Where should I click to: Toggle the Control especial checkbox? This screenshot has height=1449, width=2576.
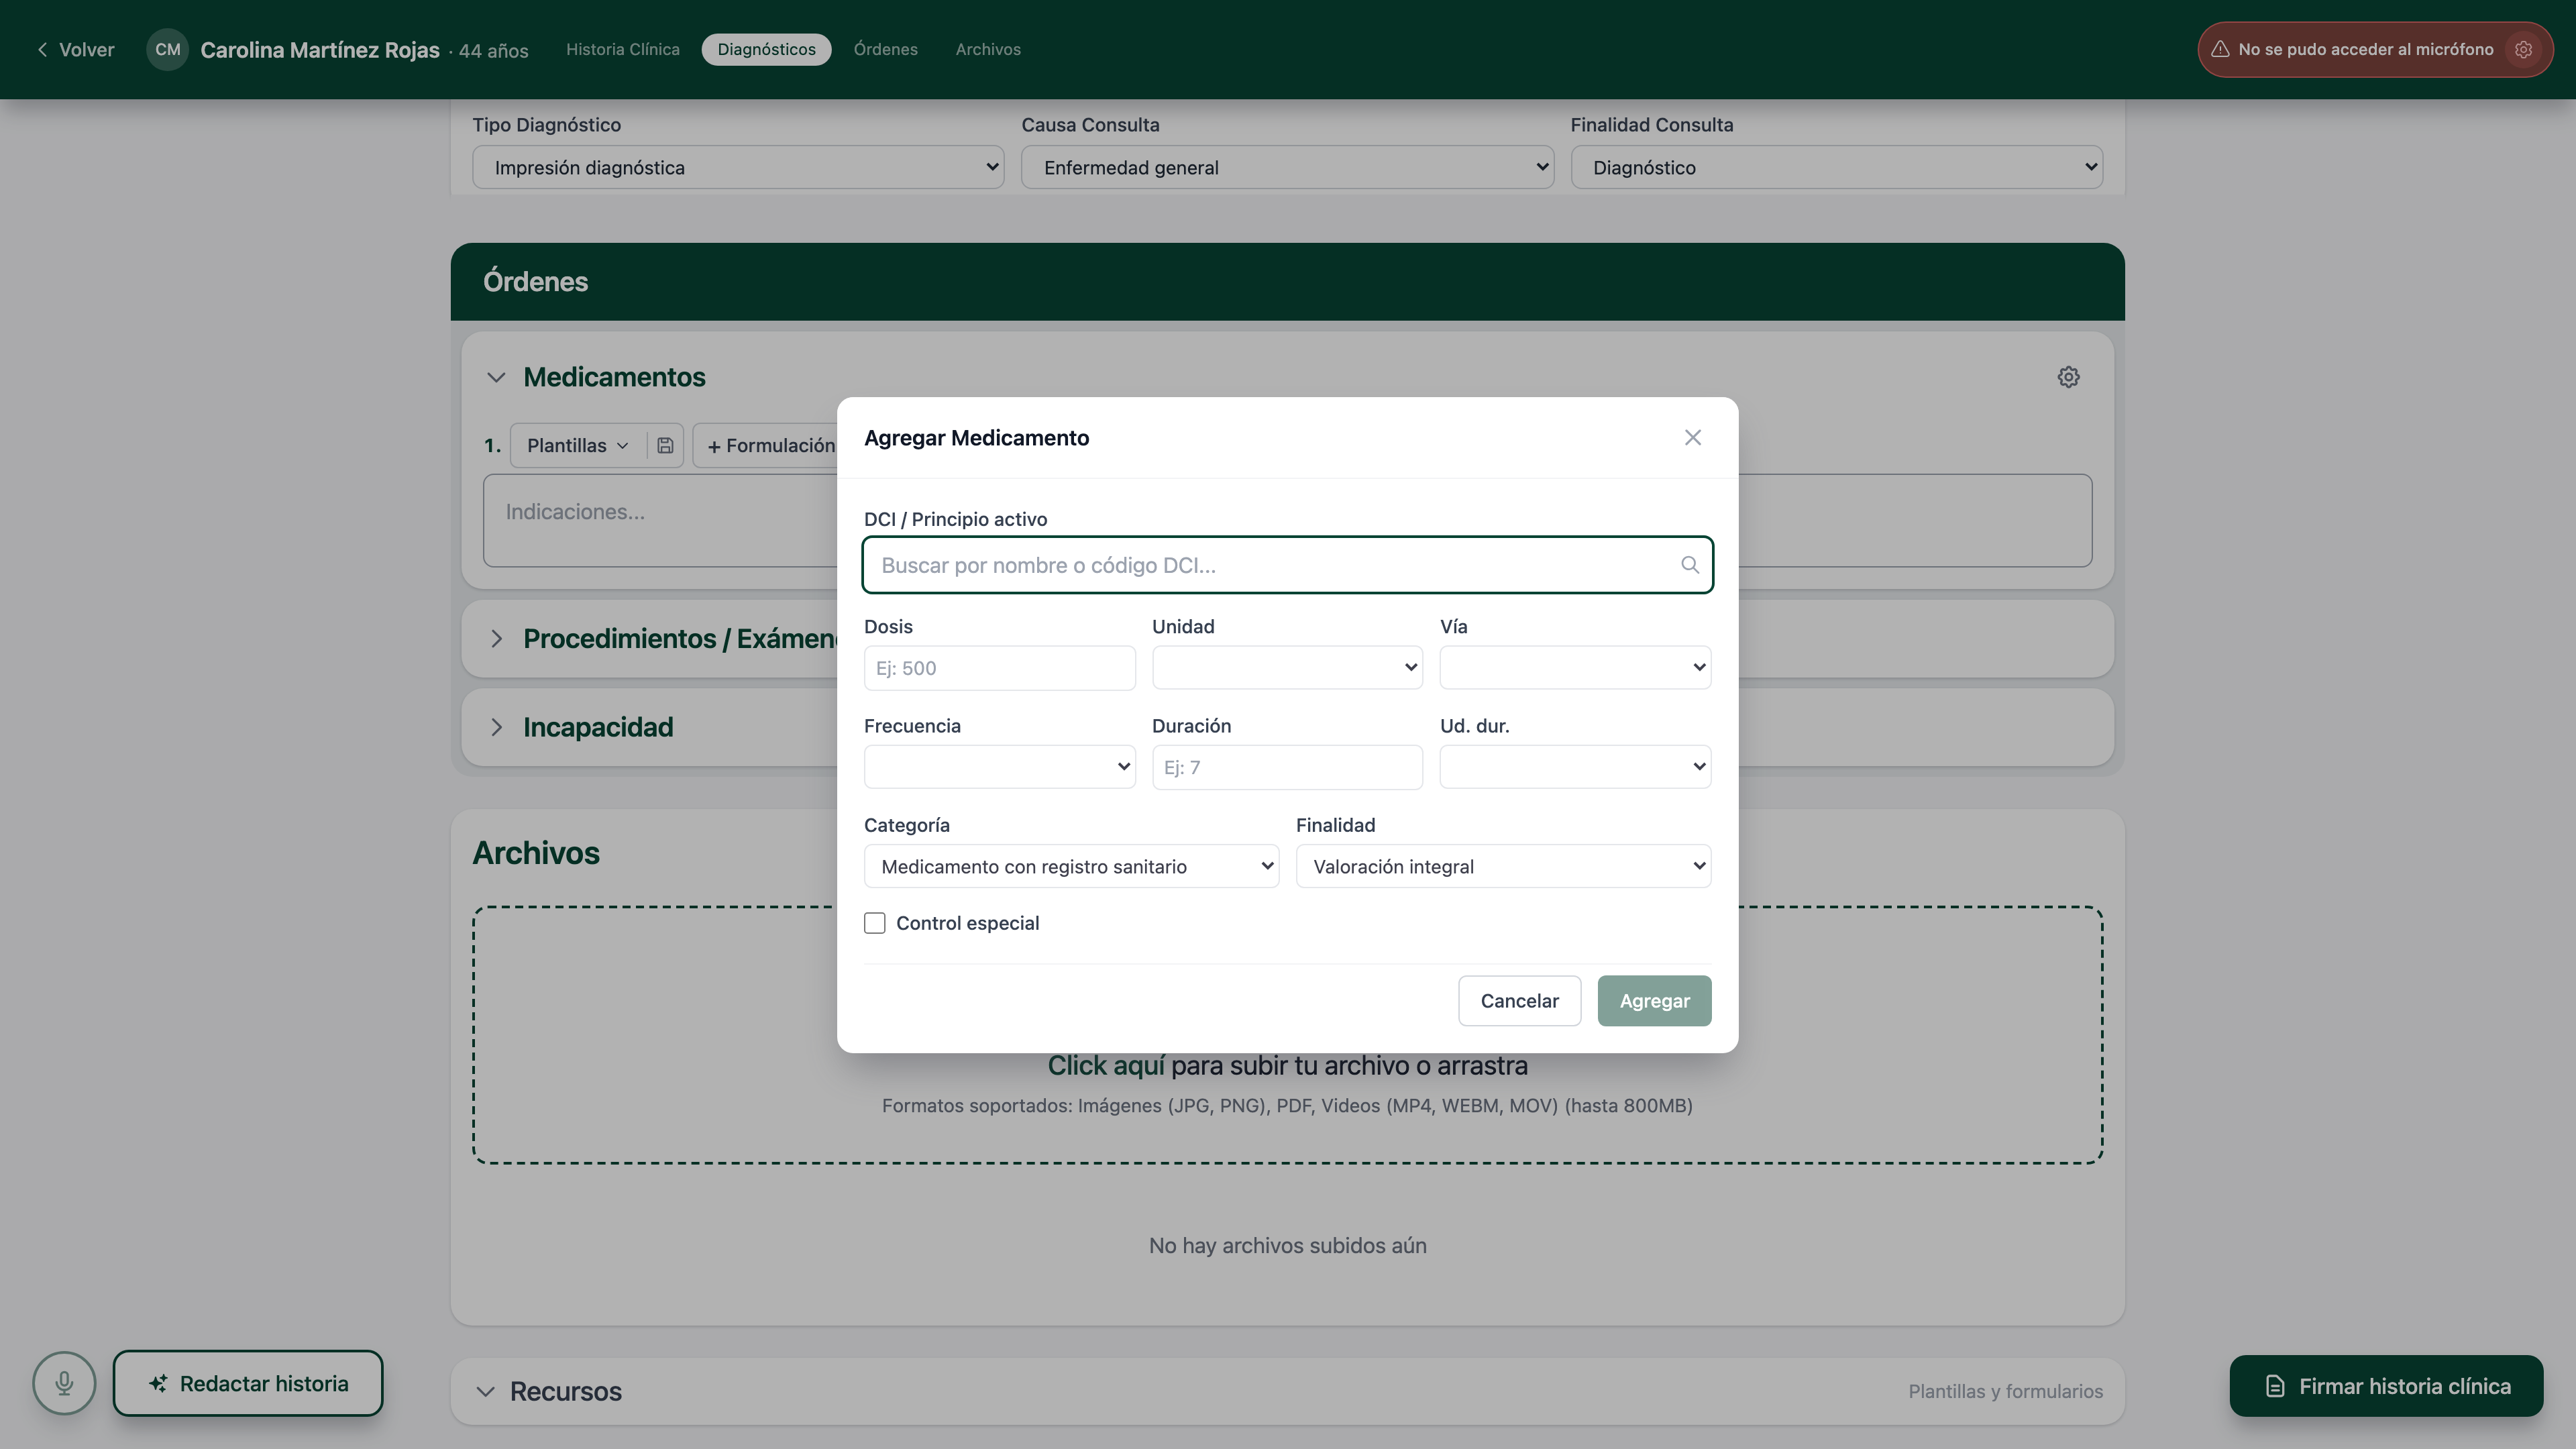874,923
